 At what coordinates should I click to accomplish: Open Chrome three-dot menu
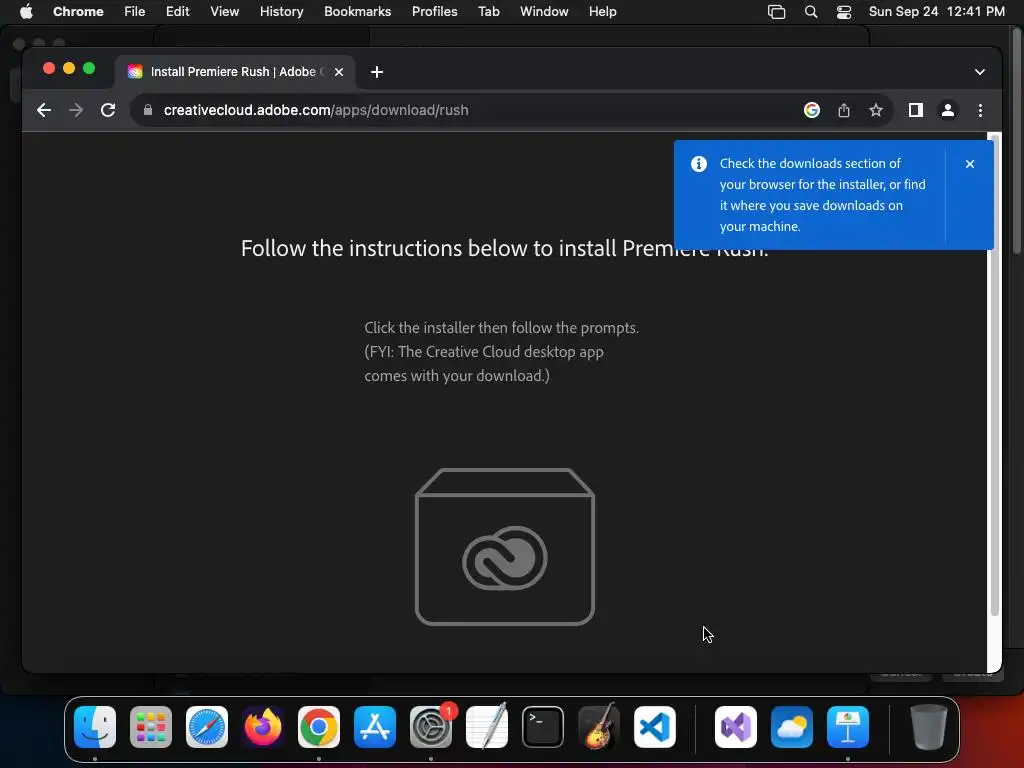980,110
